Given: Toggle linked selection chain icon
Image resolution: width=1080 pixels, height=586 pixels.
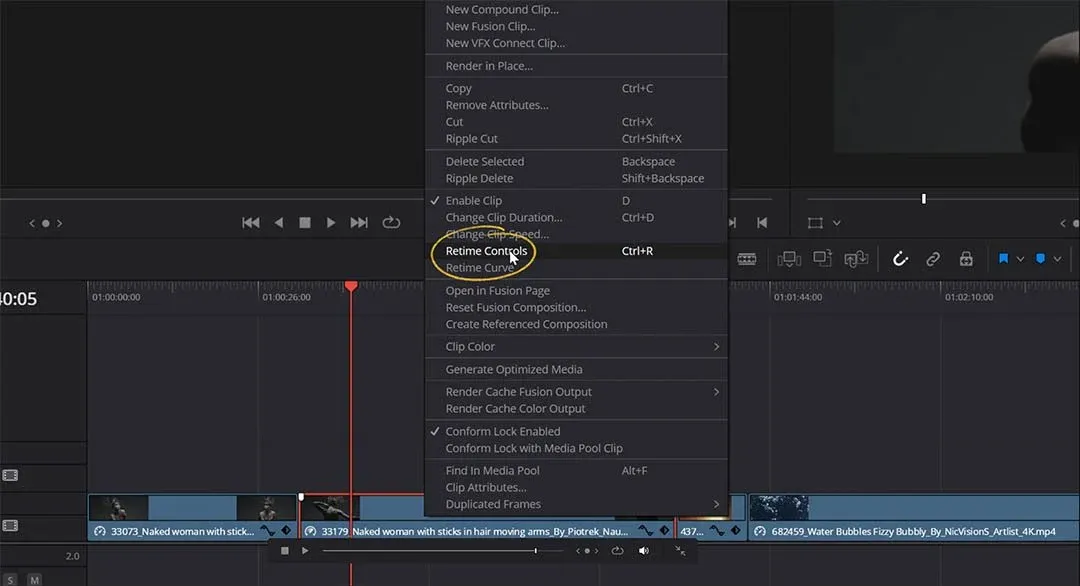Looking at the screenshot, I should [933, 259].
